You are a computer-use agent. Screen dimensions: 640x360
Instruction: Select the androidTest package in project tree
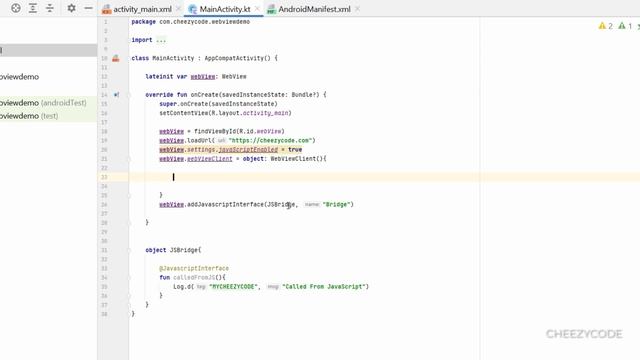[44, 103]
